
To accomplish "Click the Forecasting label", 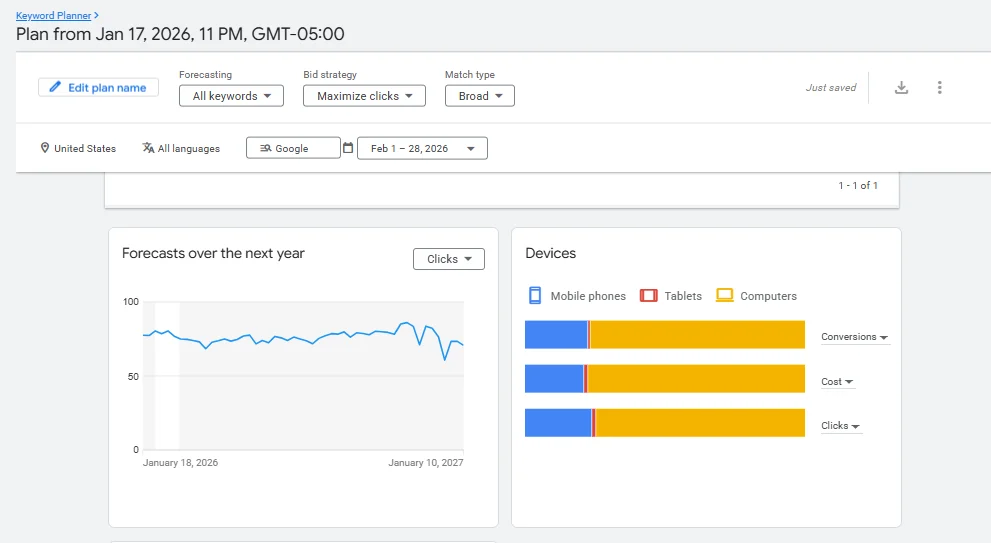I will 205,75.
